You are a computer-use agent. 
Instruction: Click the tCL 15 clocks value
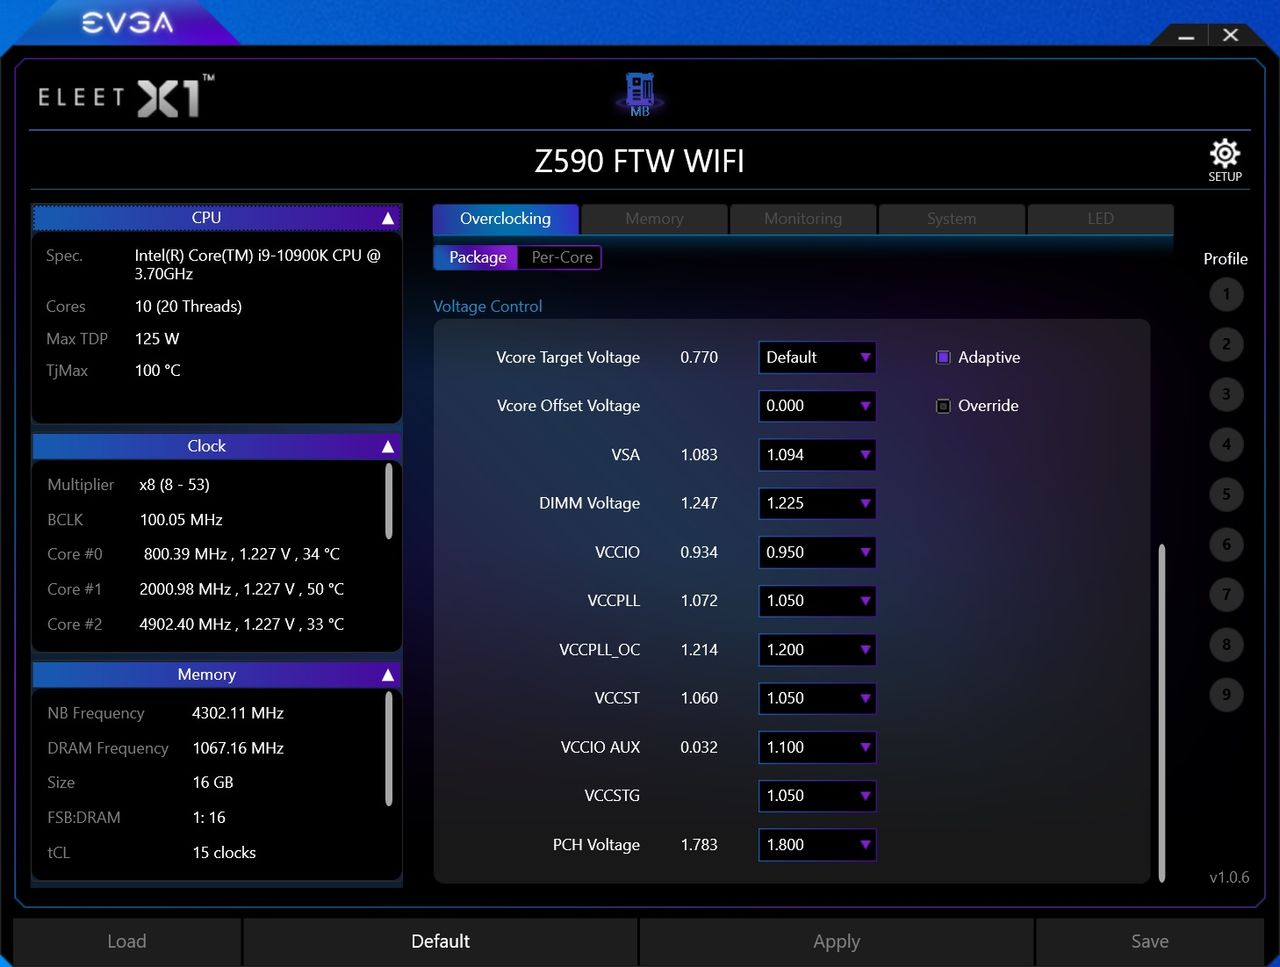pyautogui.click(x=224, y=853)
